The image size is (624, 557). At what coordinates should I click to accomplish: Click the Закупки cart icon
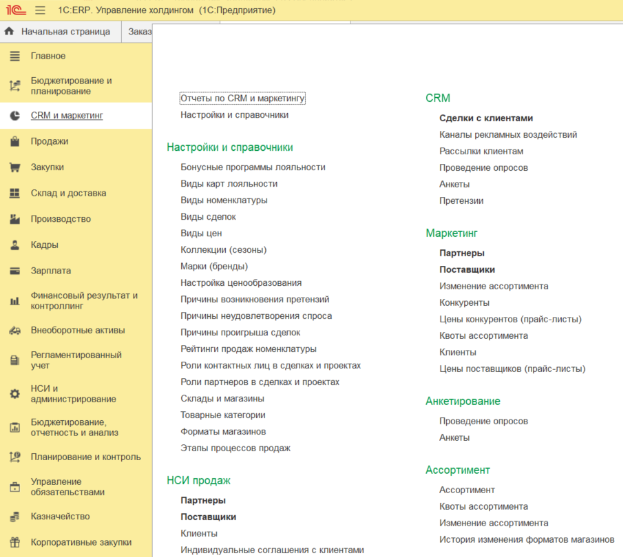pyautogui.click(x=15, y=167)
